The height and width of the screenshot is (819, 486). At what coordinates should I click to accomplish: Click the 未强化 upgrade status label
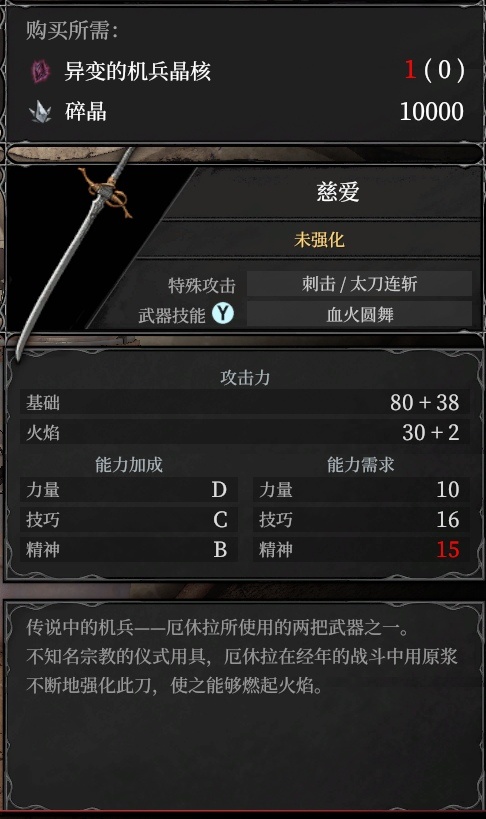tap(319, 240)
